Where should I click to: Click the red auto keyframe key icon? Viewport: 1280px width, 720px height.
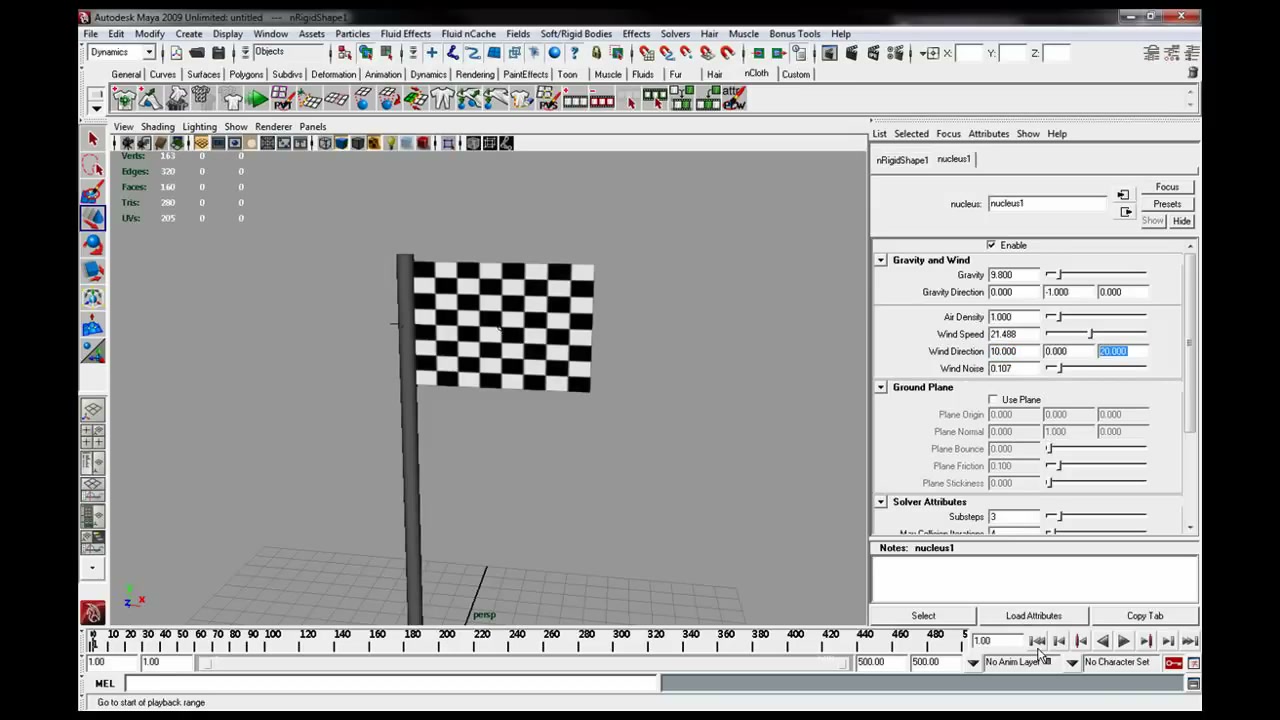click(1173, 662)
